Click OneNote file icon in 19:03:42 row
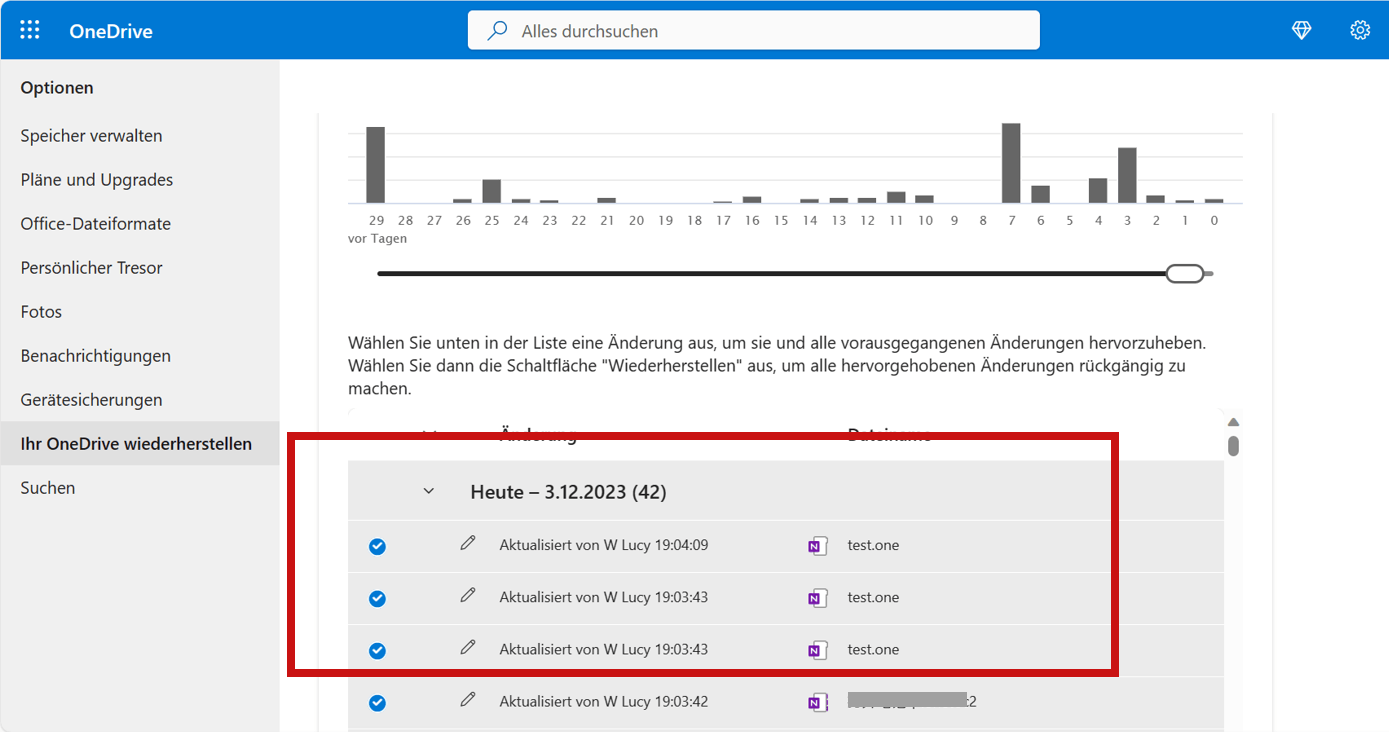 (817, 702)
